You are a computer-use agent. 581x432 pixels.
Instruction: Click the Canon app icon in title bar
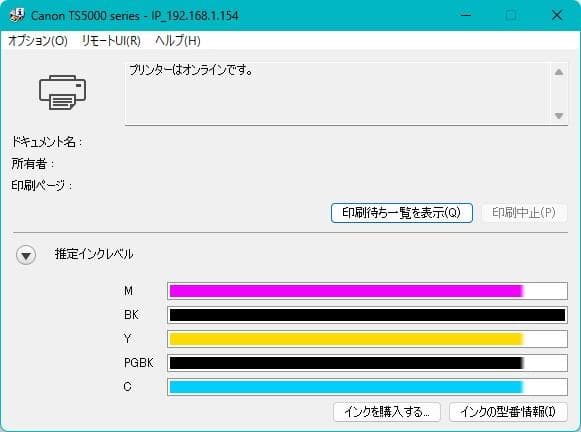click(17, 15)
